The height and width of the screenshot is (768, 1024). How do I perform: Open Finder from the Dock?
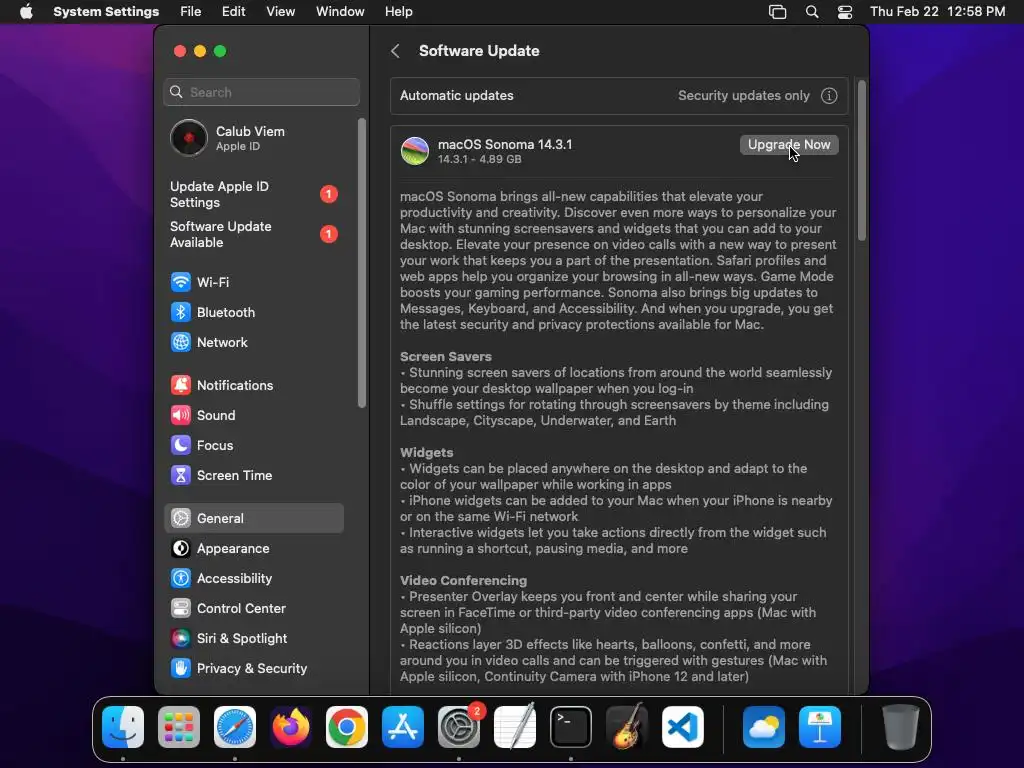(x=123, y=727)
